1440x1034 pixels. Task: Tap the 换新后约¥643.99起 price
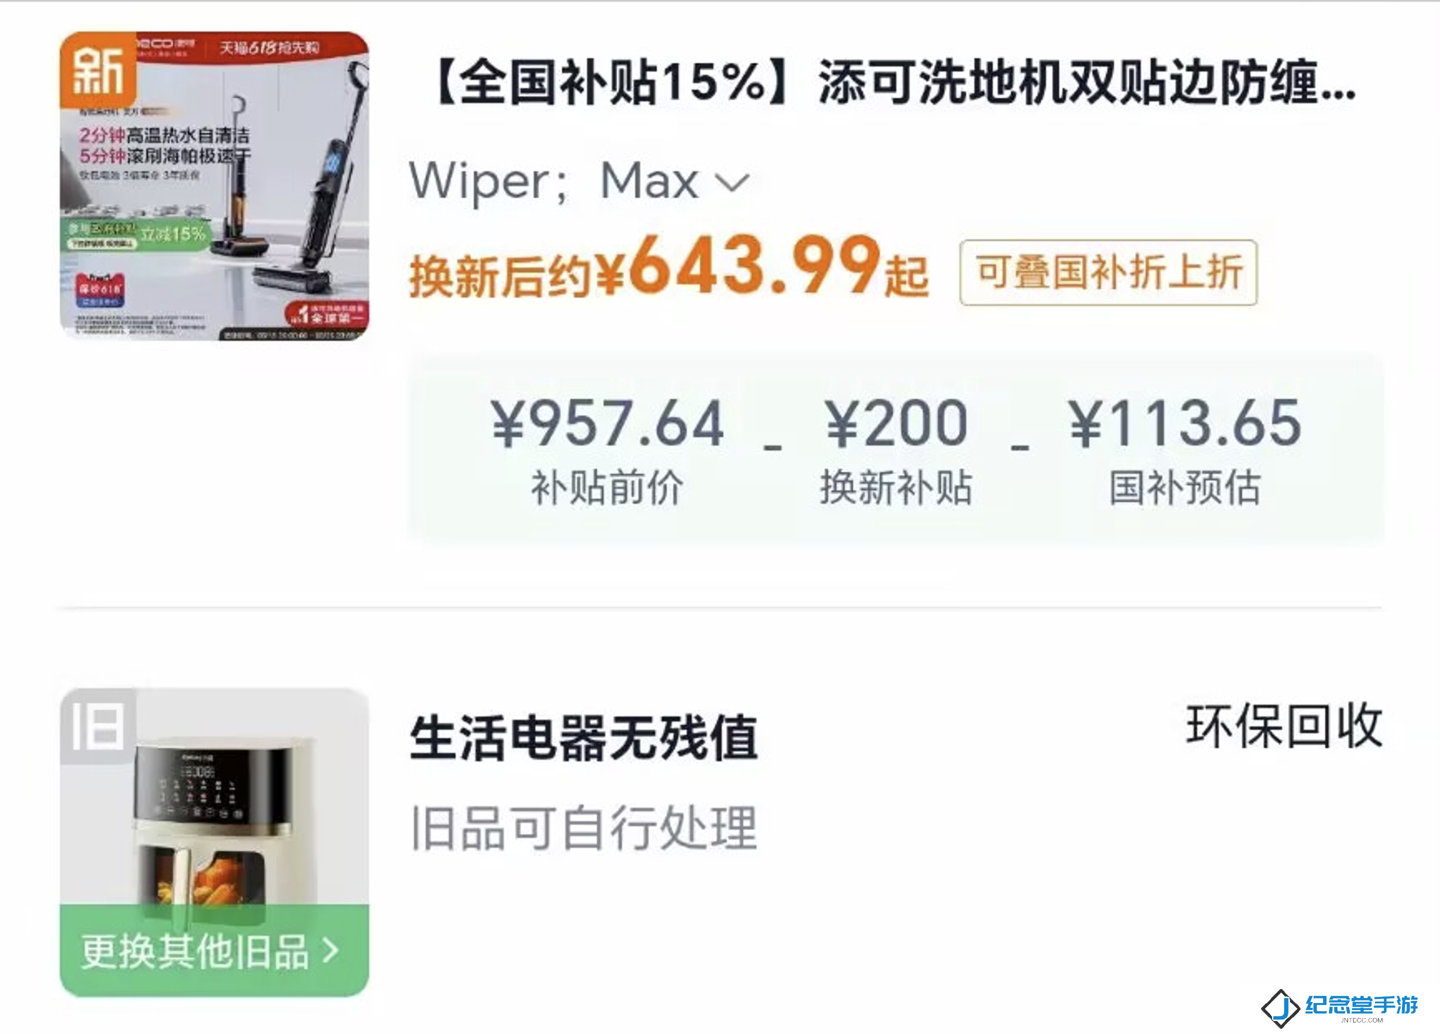pyautogui.click(x=668, y=268)
